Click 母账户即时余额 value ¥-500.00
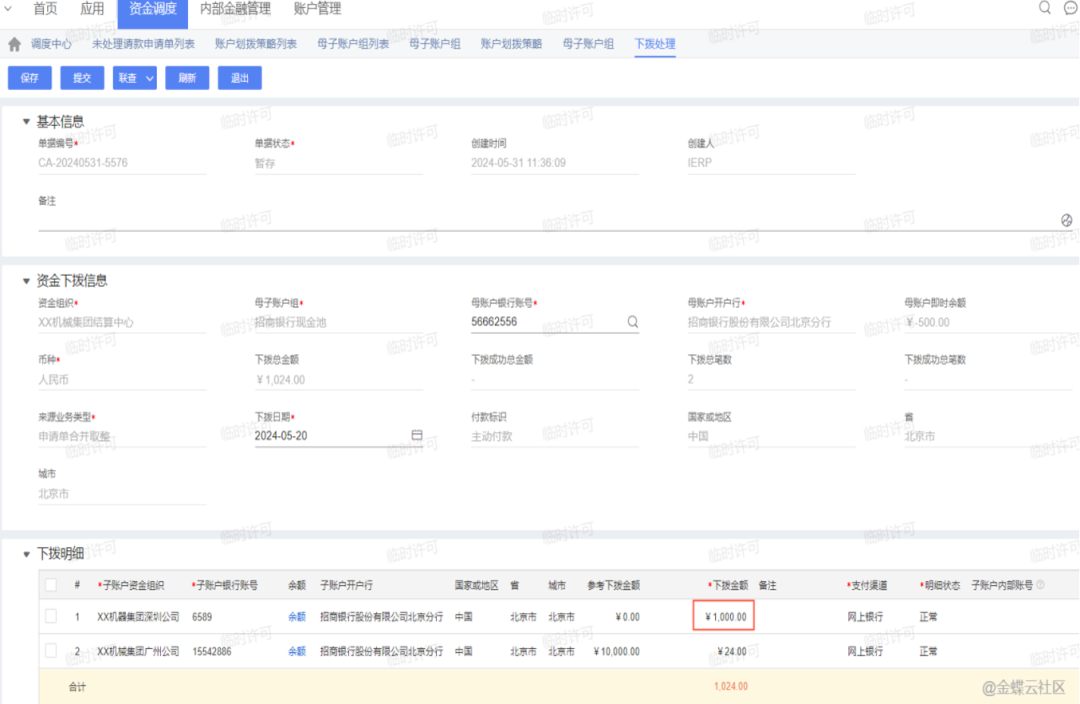This screenshot has width=1080, height=704. pyautogui.click(x=927, y=322)
